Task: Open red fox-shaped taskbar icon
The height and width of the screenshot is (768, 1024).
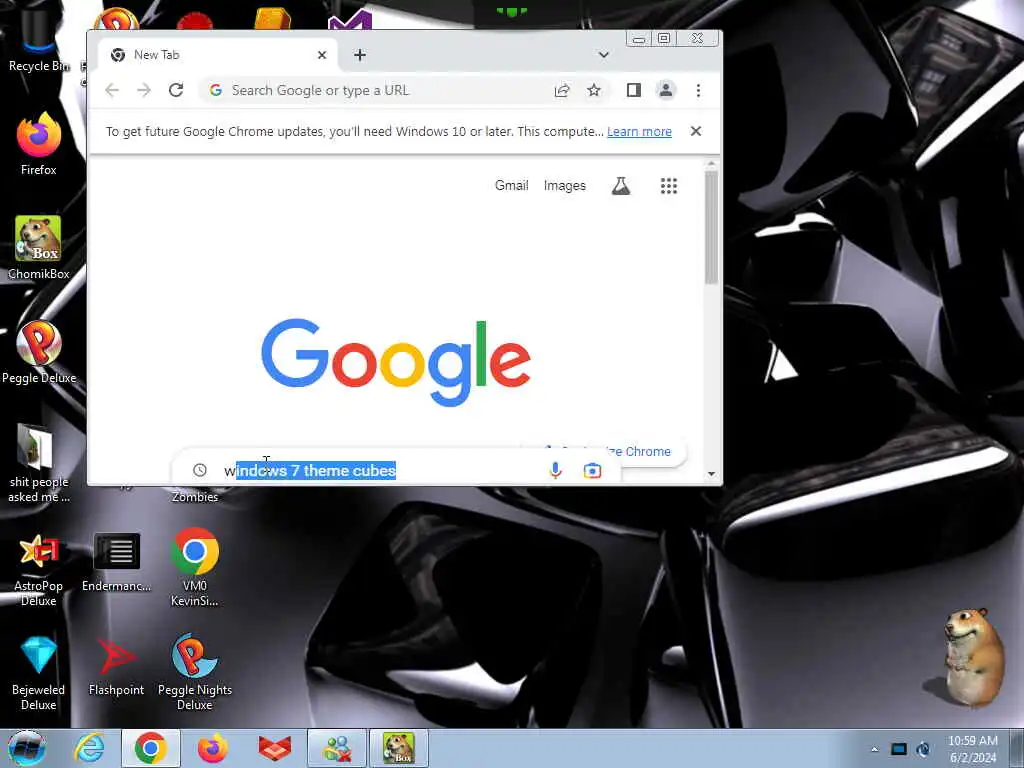Action: [x=275, y=748]
